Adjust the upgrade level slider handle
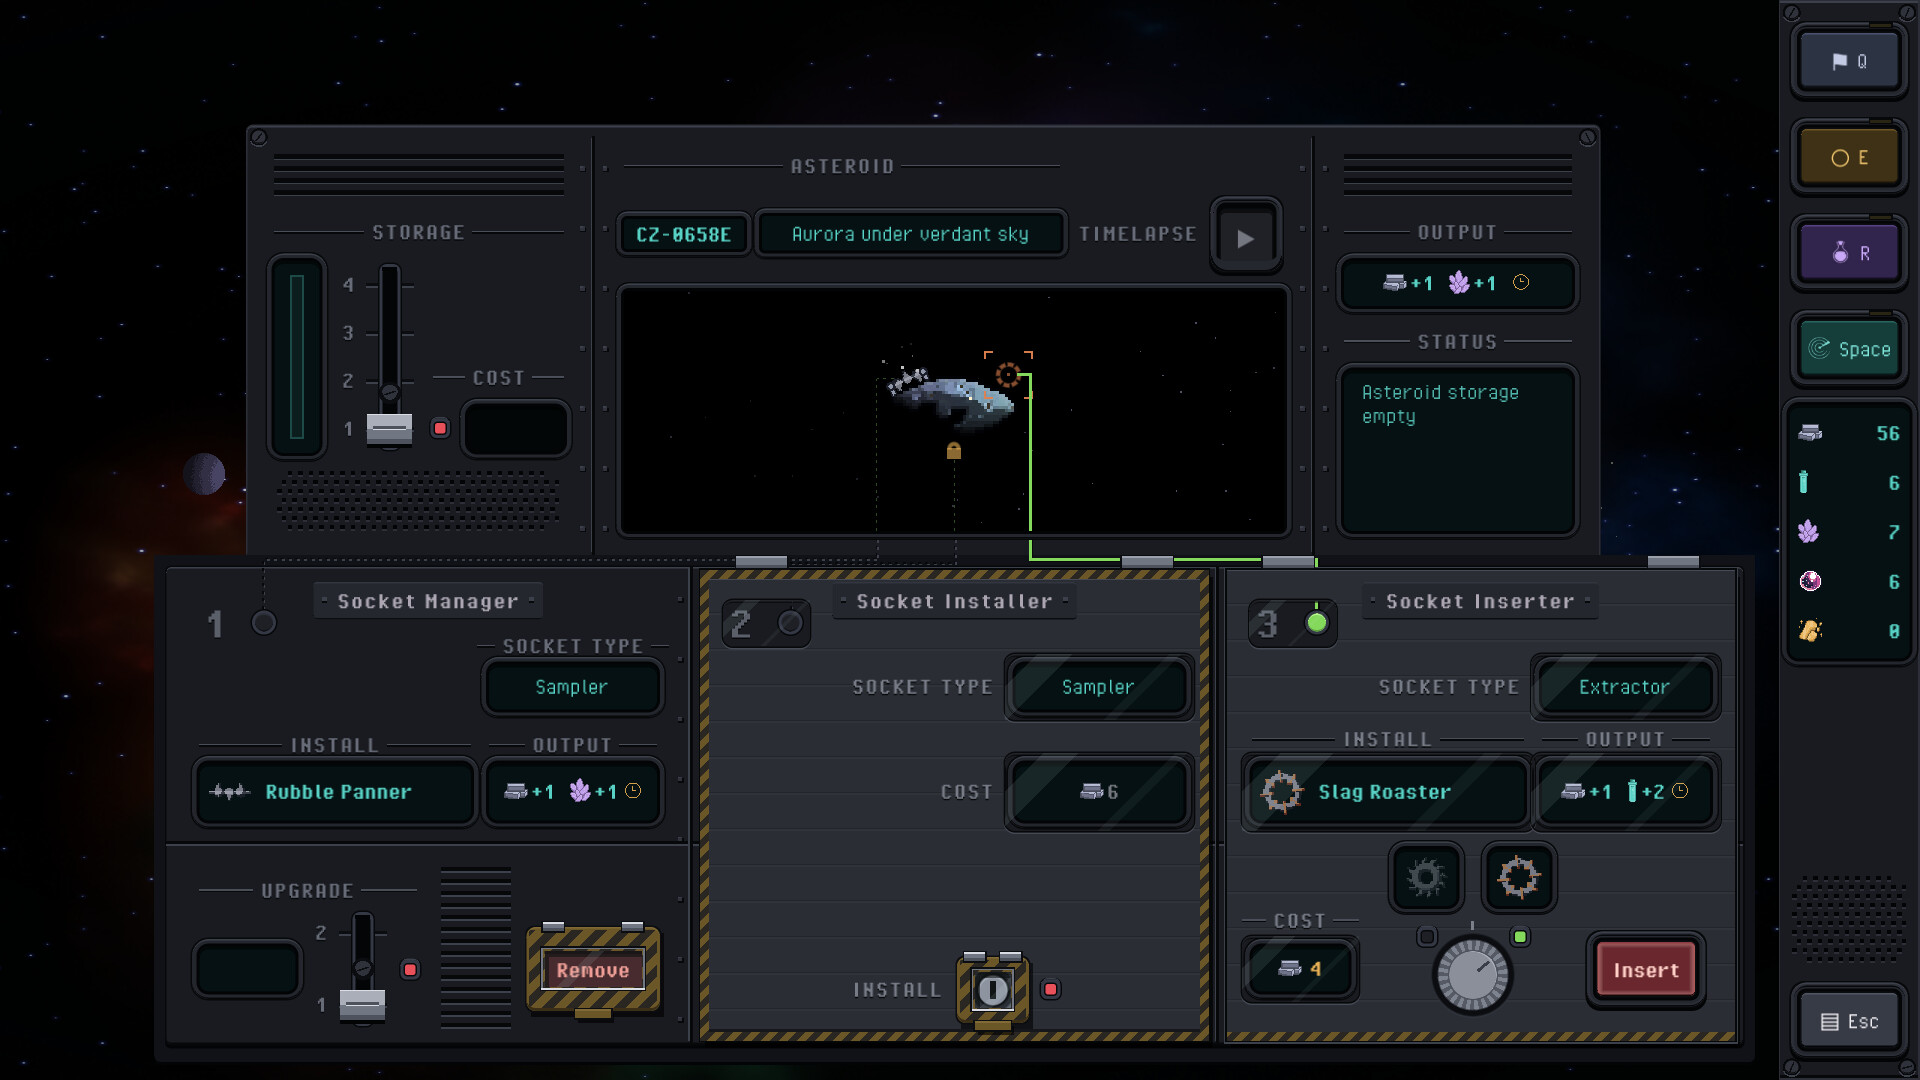This screenshot has height=1080, width=1920. (362, 1004)
